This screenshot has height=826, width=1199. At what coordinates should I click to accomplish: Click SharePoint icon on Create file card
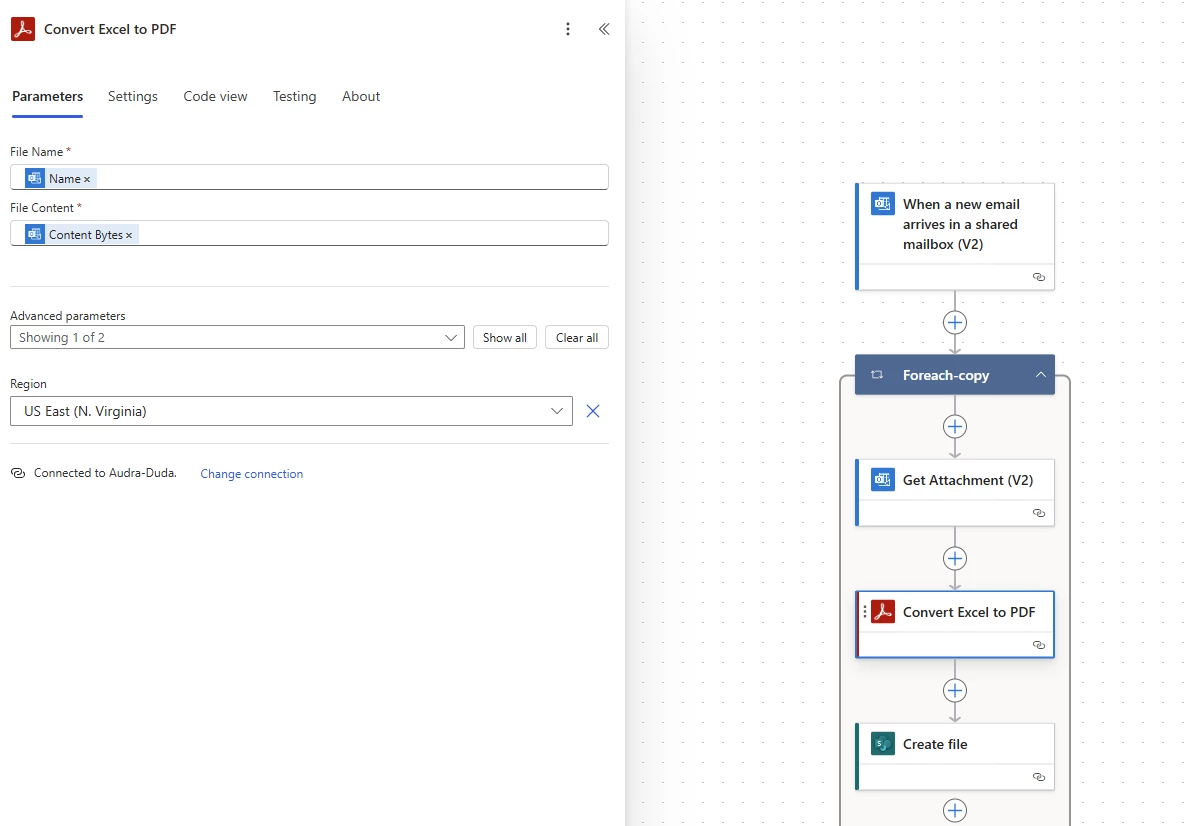tap(883, 743)
